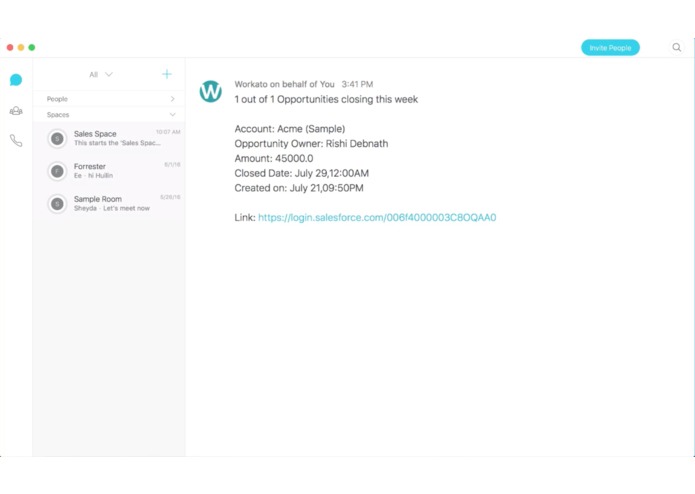Click the Invite People button
The image size is (695, 494).
point(610,48)
